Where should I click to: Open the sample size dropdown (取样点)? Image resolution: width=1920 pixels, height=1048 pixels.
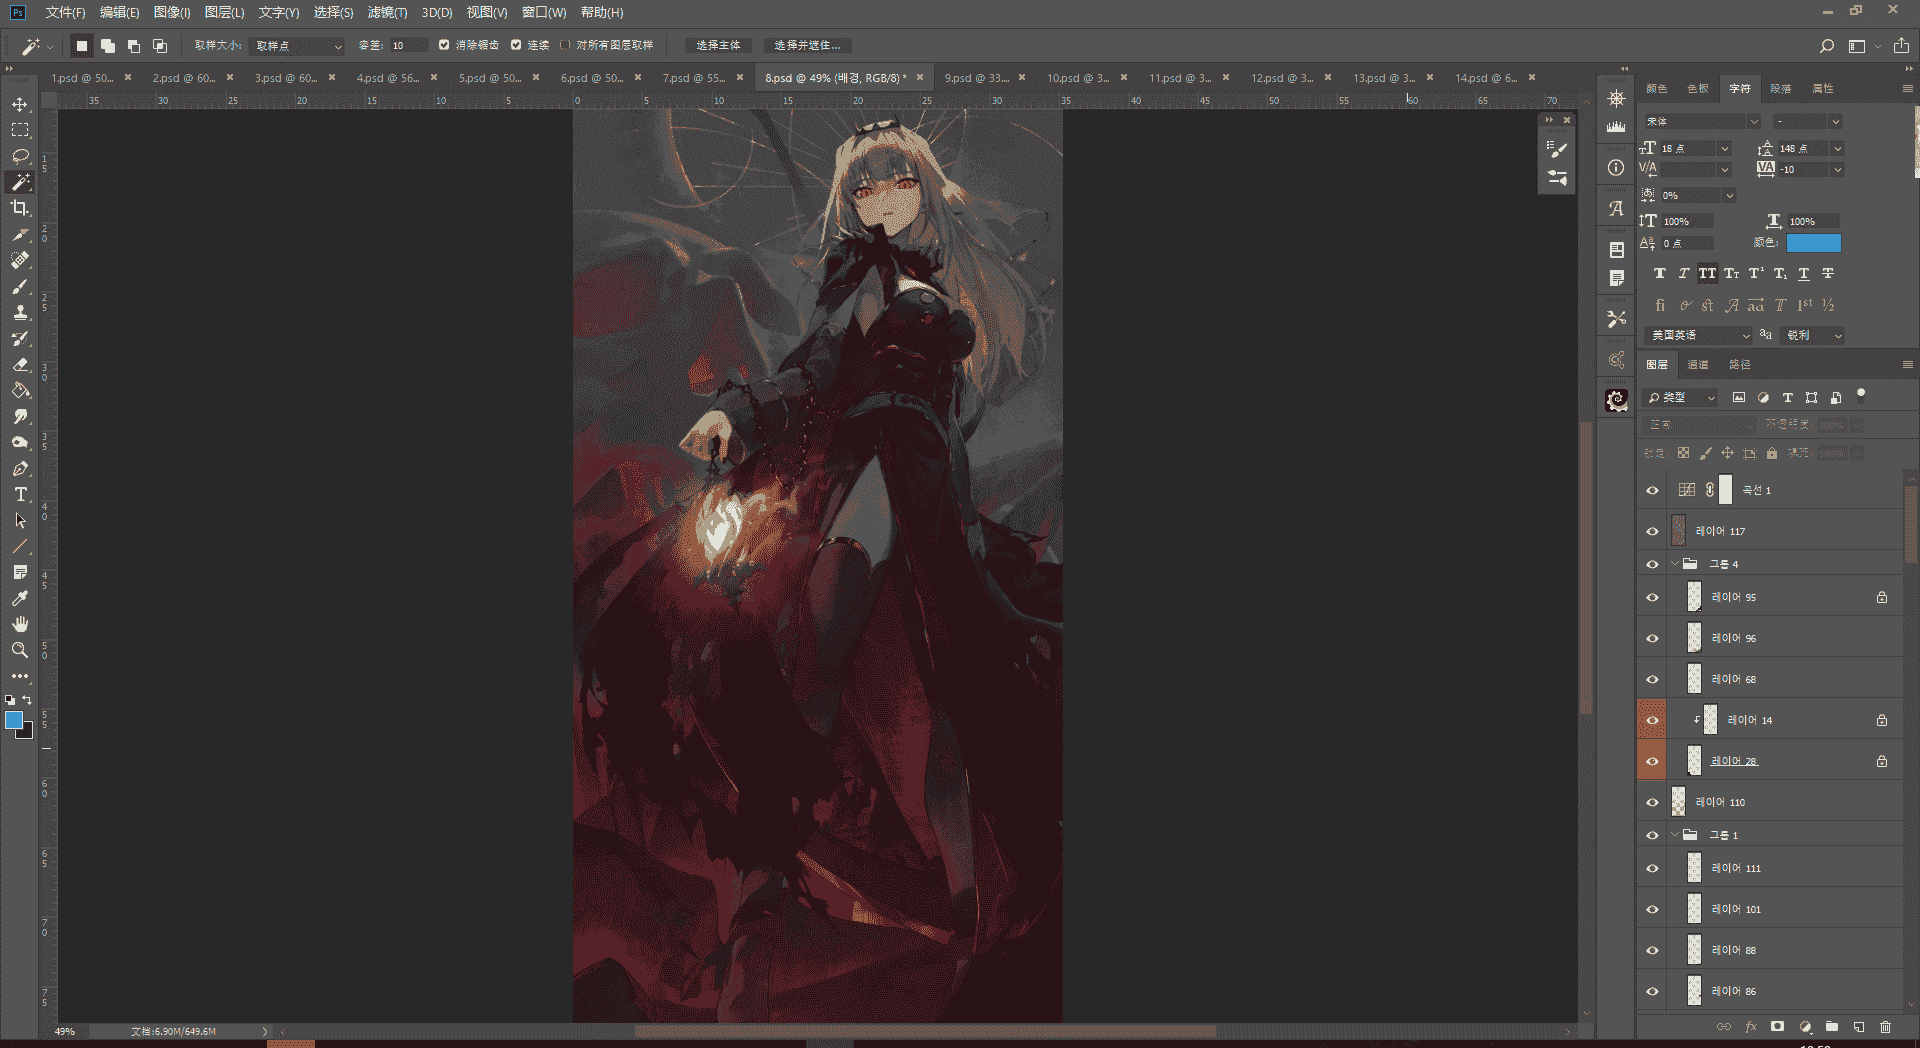click(297, 46)
